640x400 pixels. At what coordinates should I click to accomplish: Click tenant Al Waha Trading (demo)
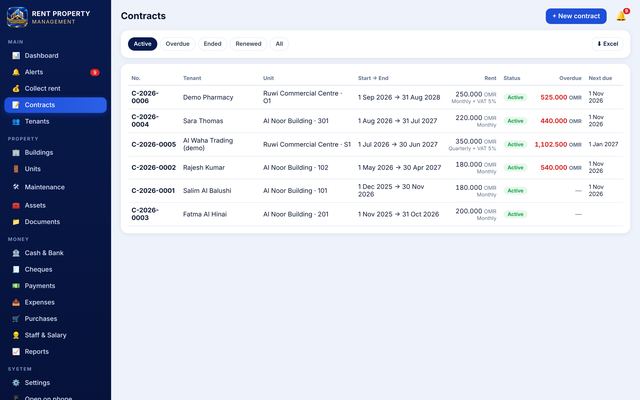click(x=208, y=144)
